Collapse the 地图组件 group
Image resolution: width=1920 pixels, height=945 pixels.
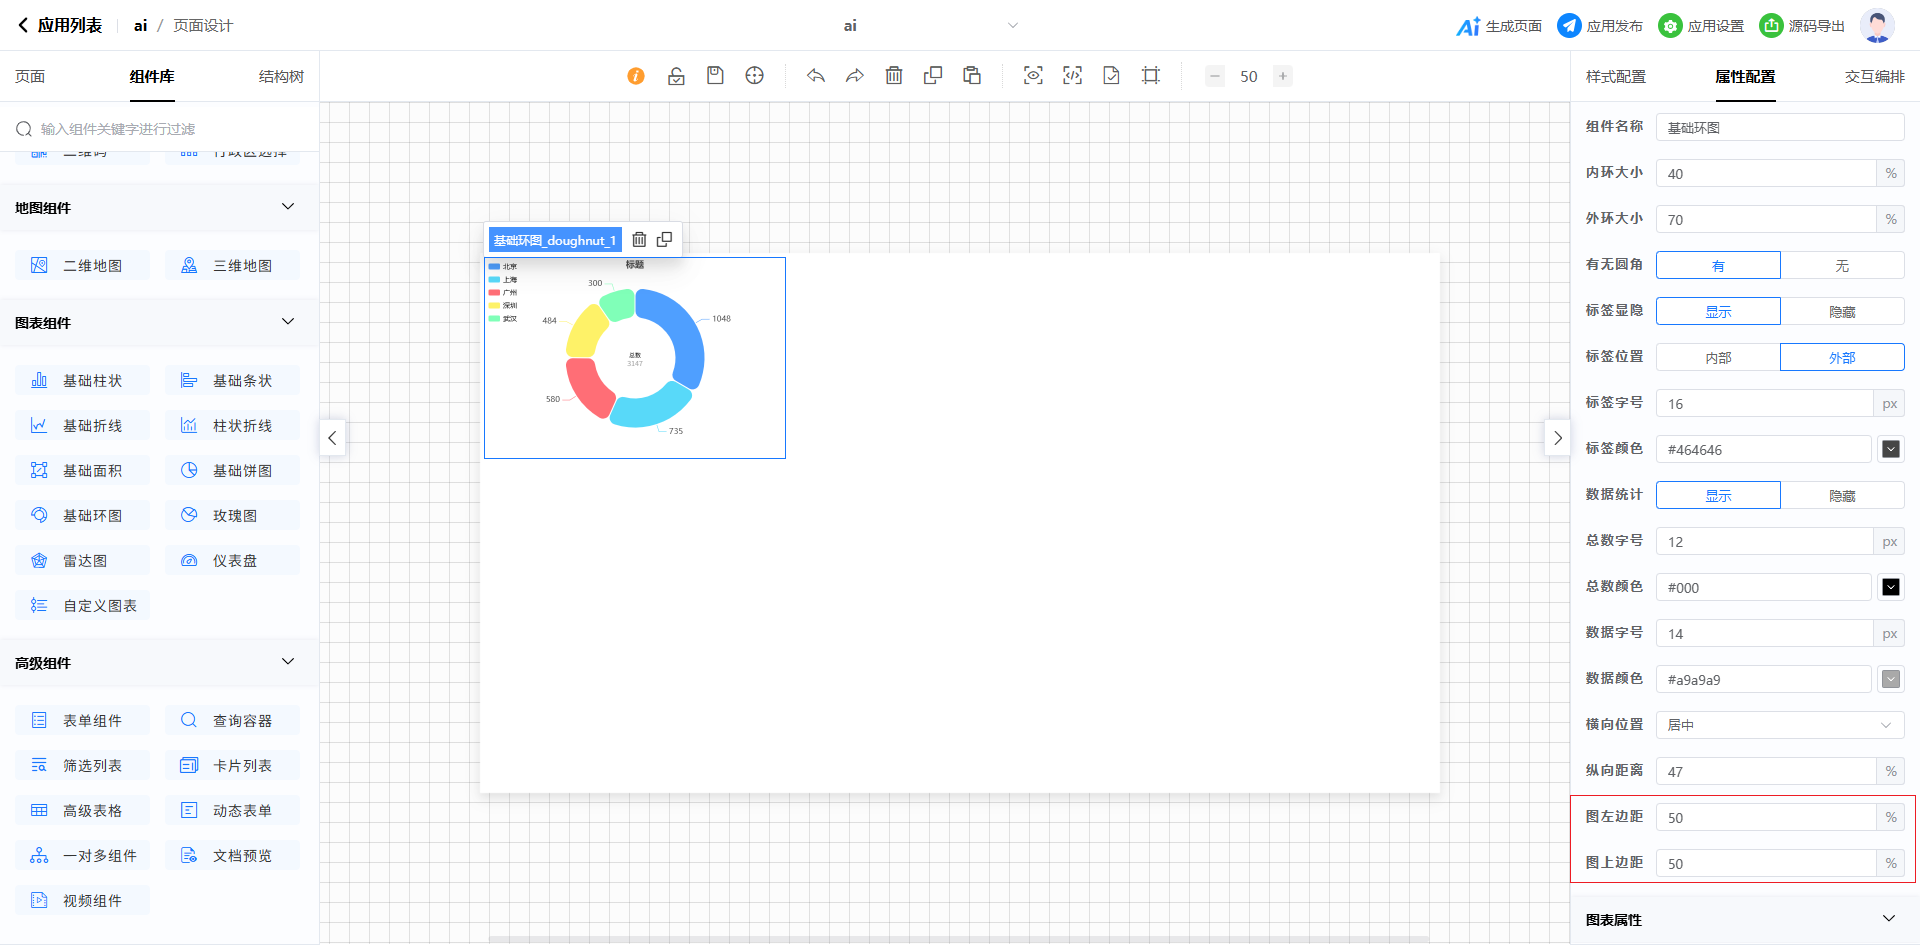coord(288,207)
